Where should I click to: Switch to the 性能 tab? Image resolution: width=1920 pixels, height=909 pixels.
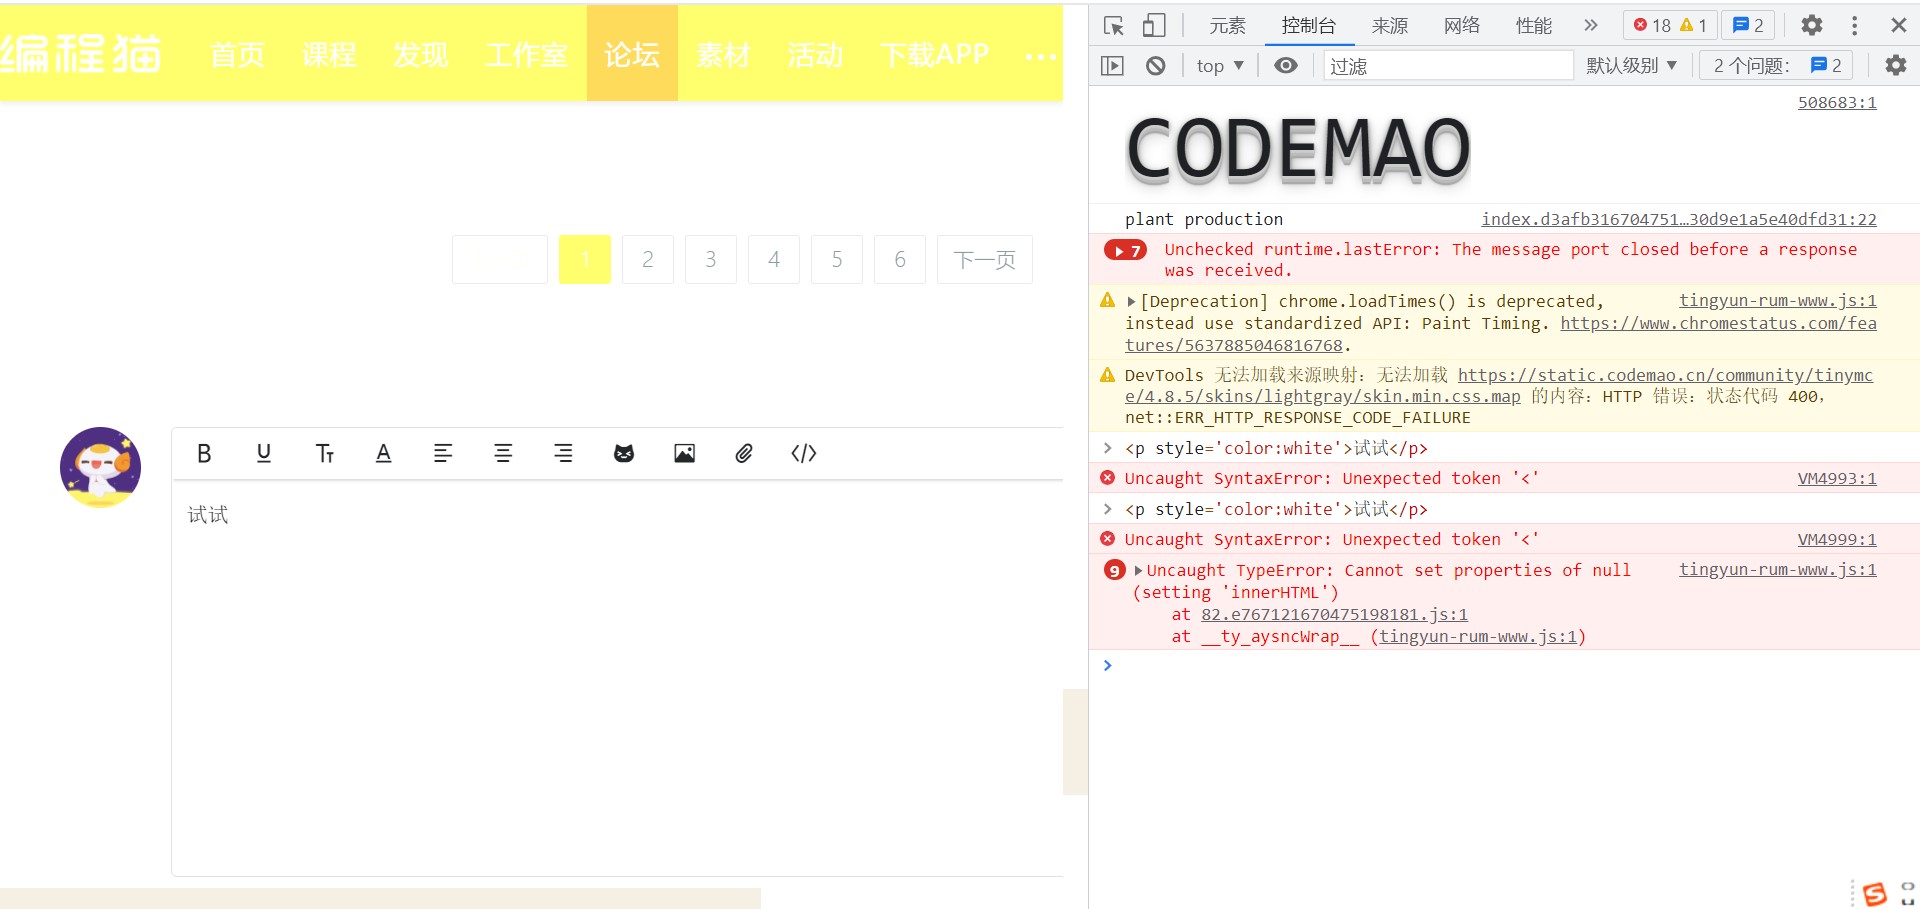click(1533, 26)
